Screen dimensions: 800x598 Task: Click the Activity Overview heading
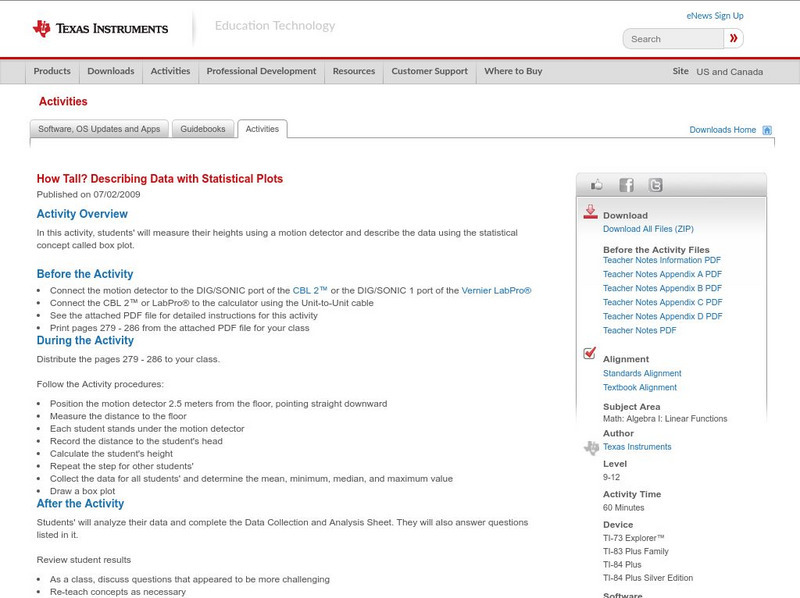point(82,214)
